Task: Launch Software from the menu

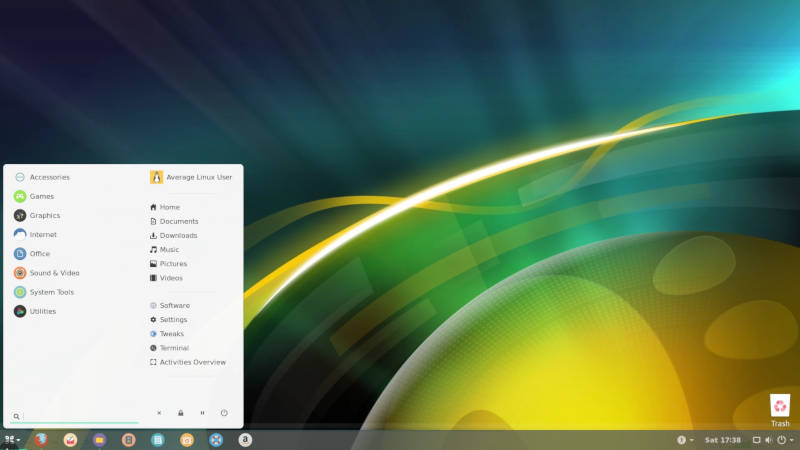Action: pos(170,305)
